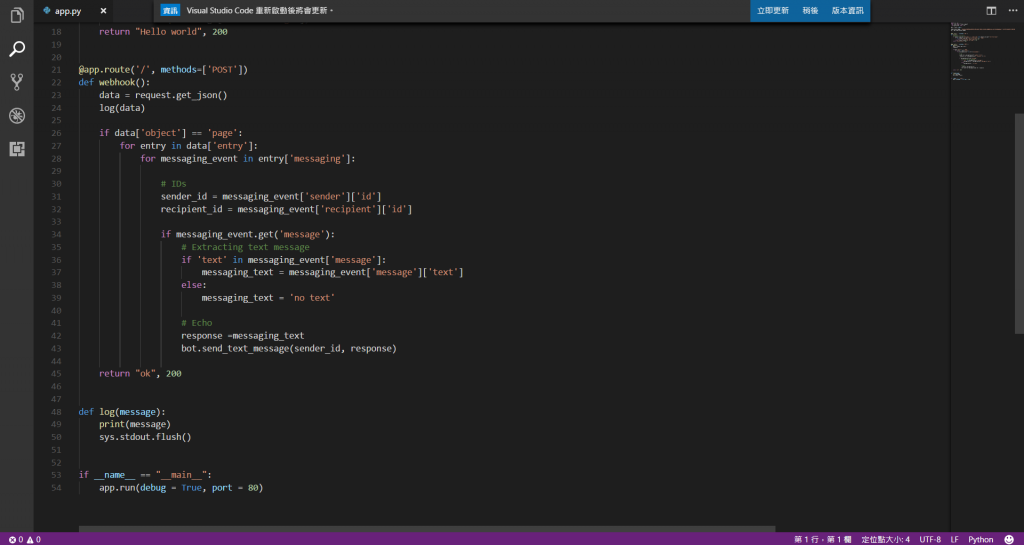This screenshot has width=1024, height=545.
Task: Change indentation via 定位點大小: 4
Action: click(886, 539)
